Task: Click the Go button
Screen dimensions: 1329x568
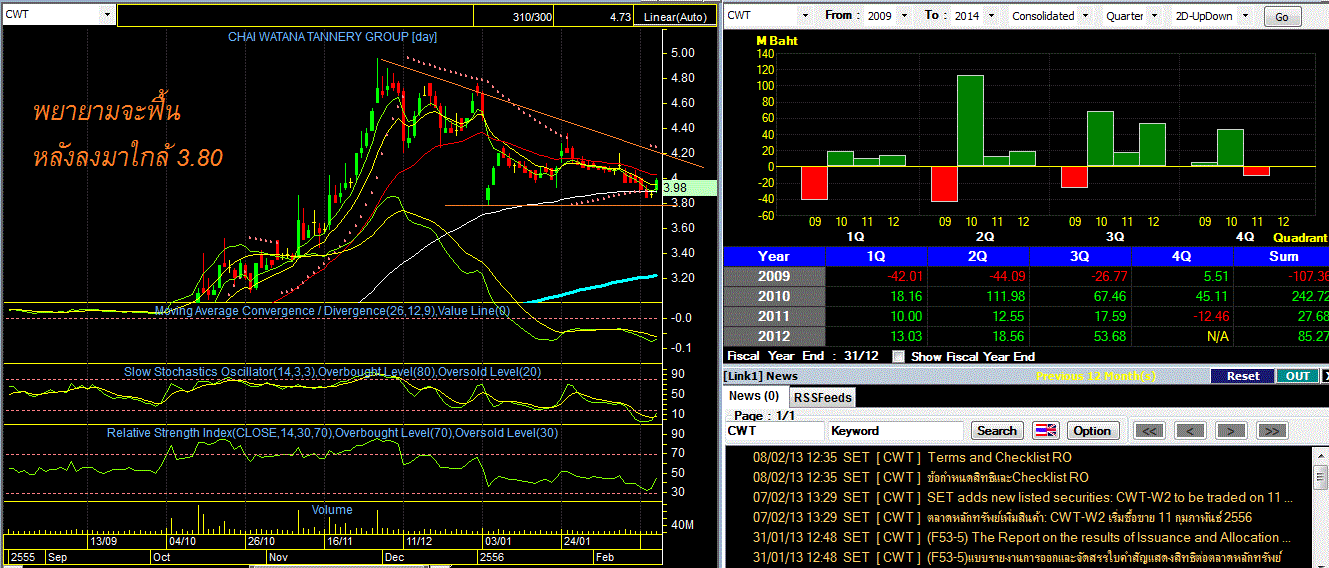Action: (1282, 17)
